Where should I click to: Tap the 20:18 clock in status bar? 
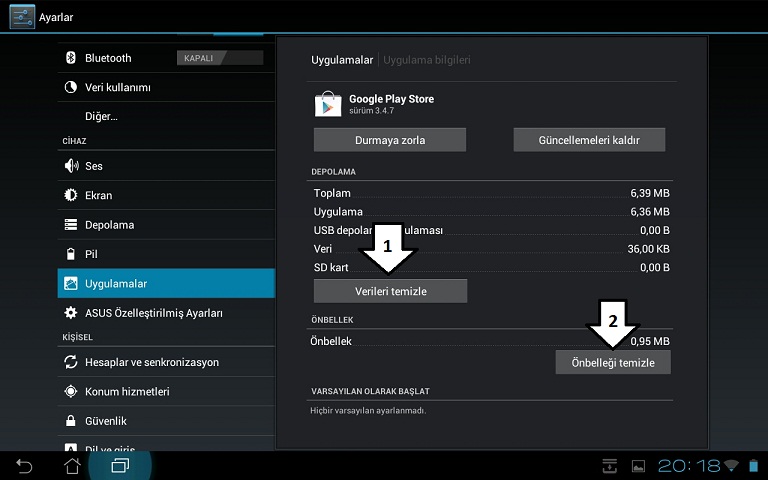(x=689, y=466)
